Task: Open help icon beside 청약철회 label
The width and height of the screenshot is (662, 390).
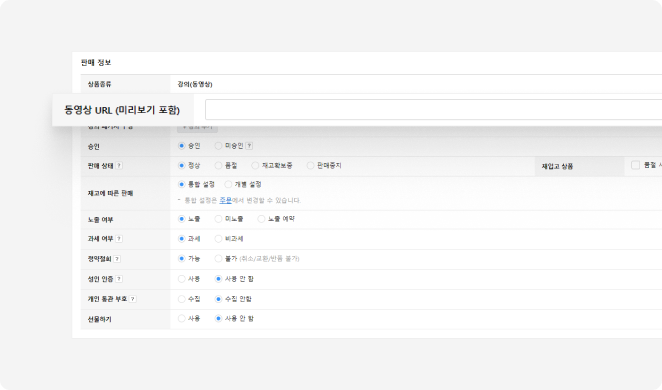Action: 117,259
